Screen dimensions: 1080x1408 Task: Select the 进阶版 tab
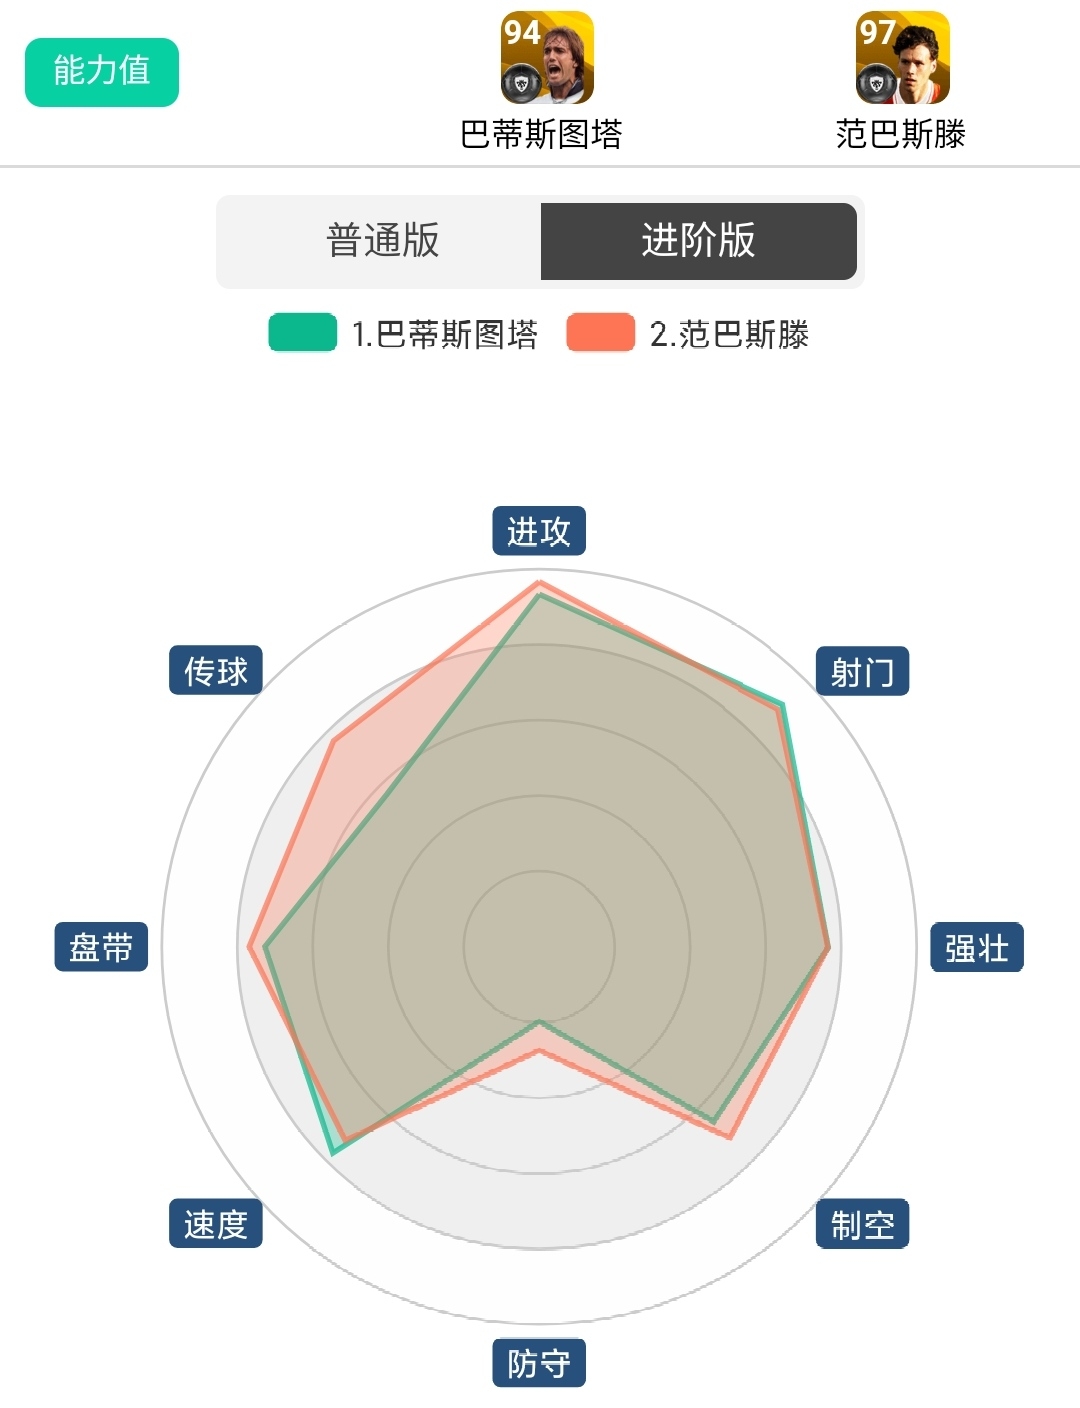(x=698, y=241)
